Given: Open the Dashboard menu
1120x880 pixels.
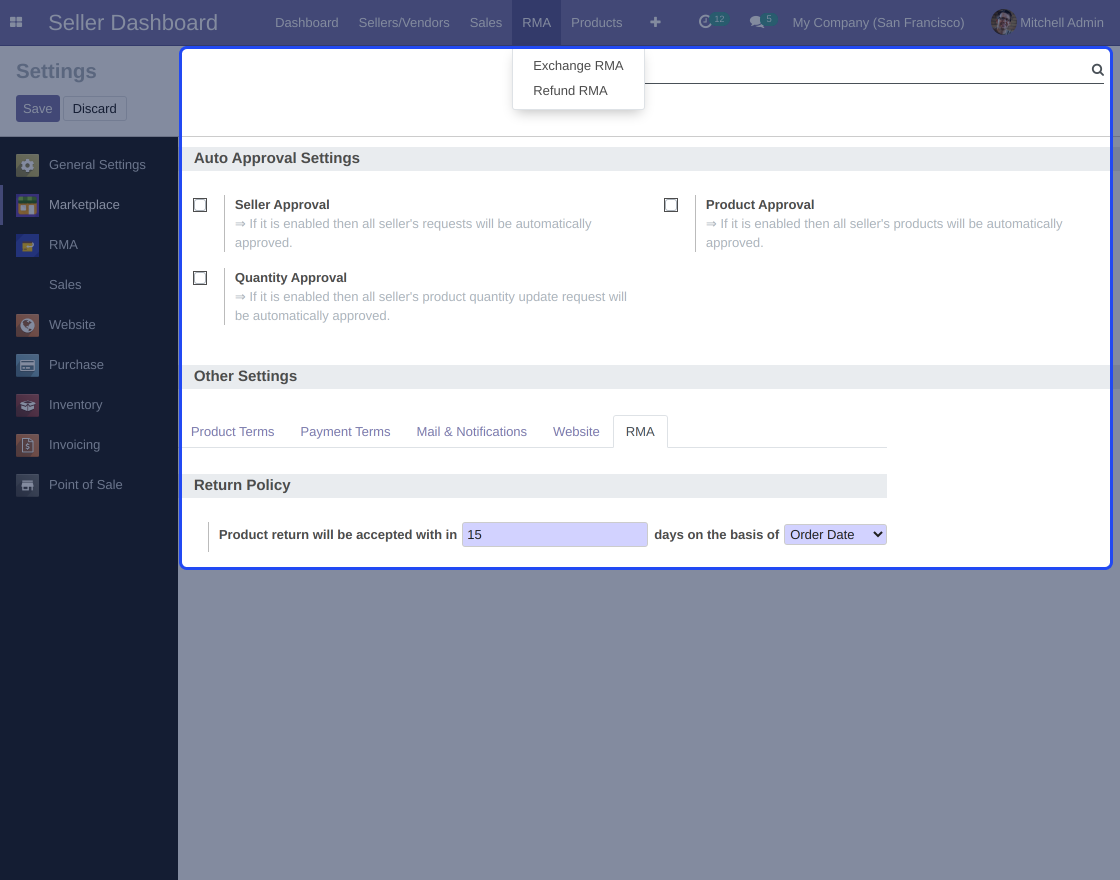Looking at the screenshot, I should tap(306, 22).
